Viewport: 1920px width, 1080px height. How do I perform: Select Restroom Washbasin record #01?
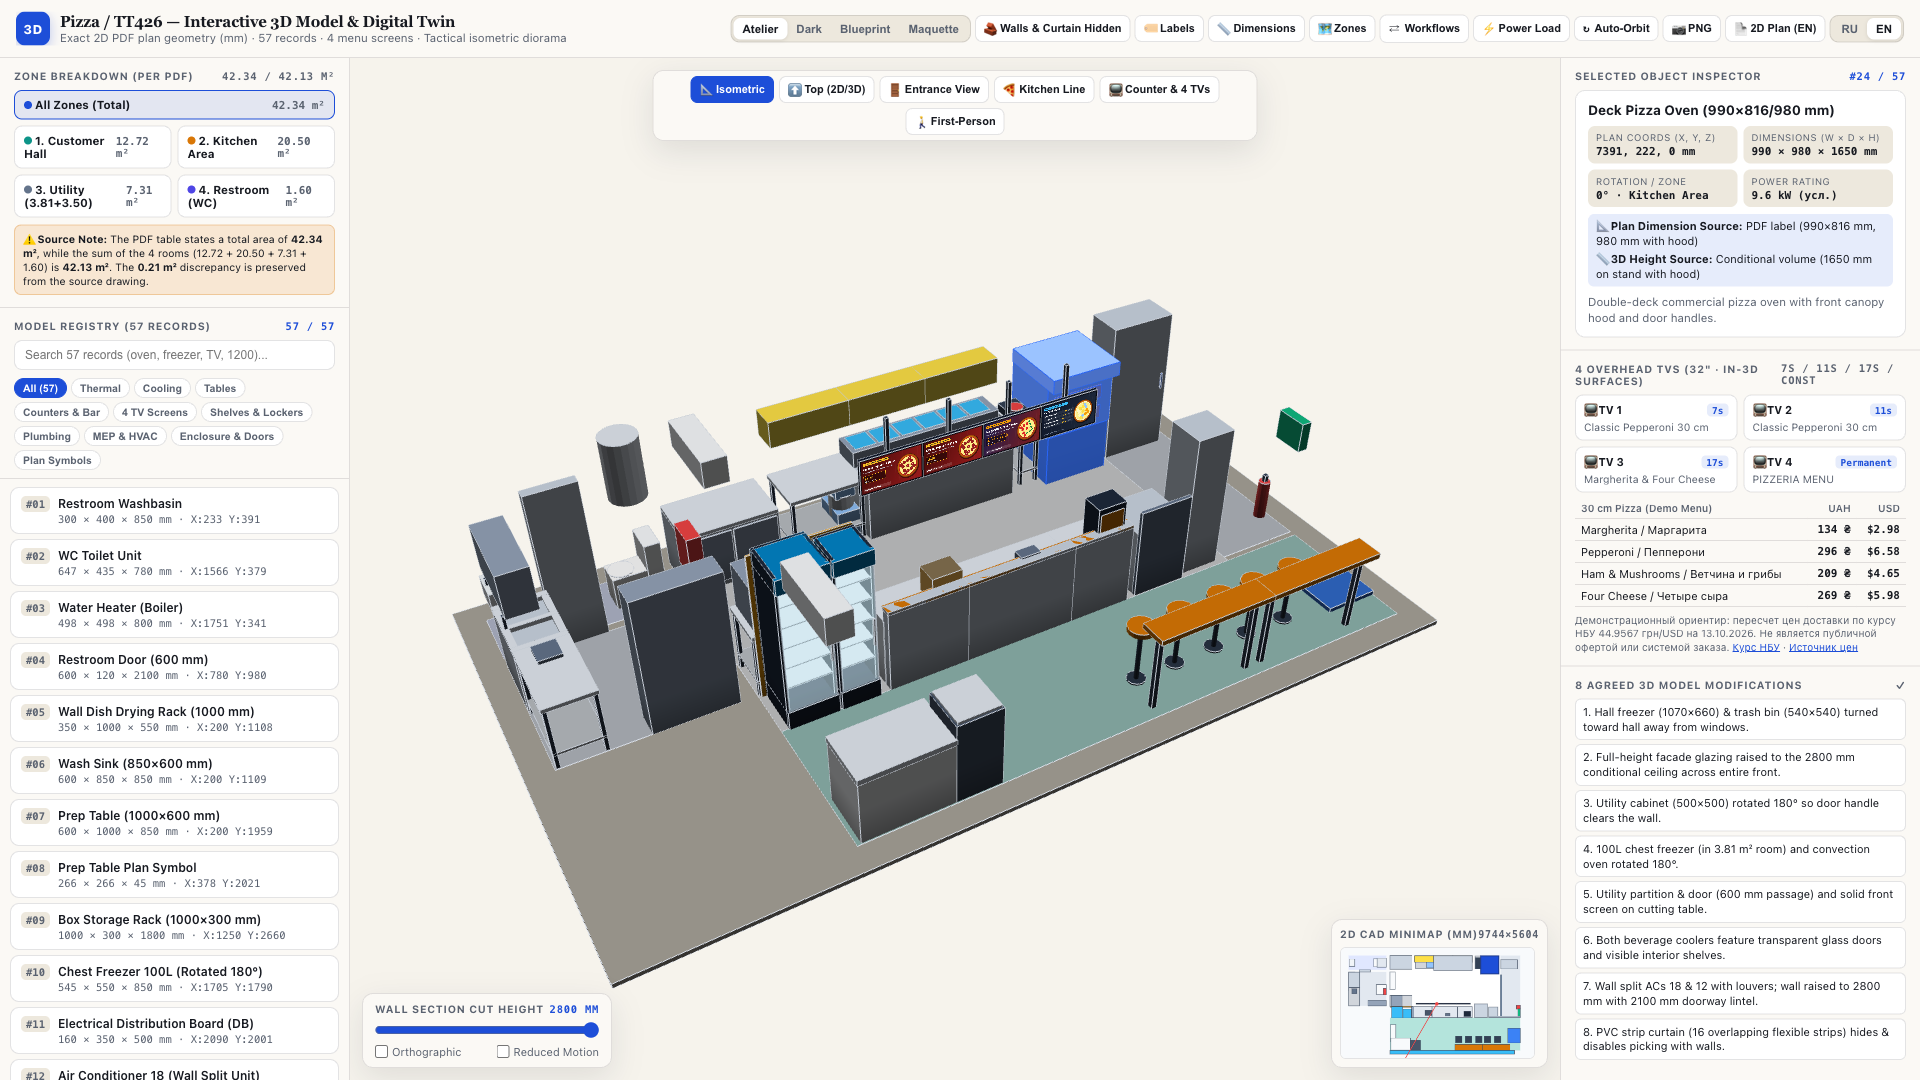coord(174,511)
